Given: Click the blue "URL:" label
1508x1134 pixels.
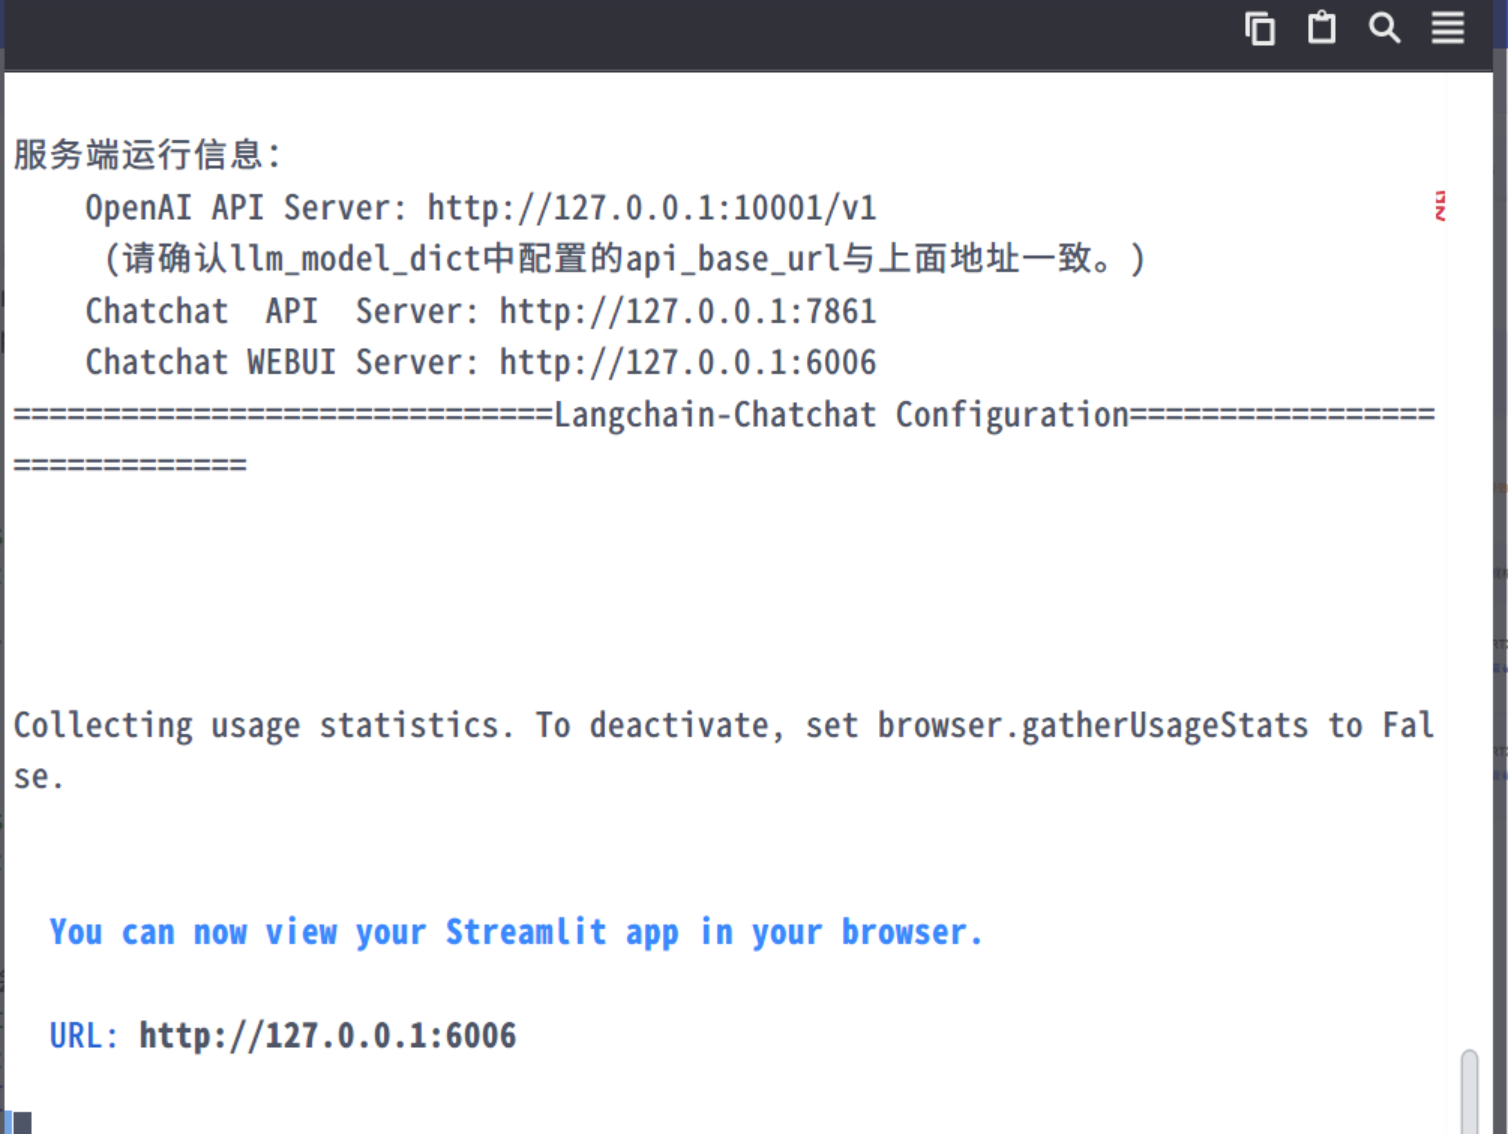Looking at the screenshot, I should [x=83, y=1036].
